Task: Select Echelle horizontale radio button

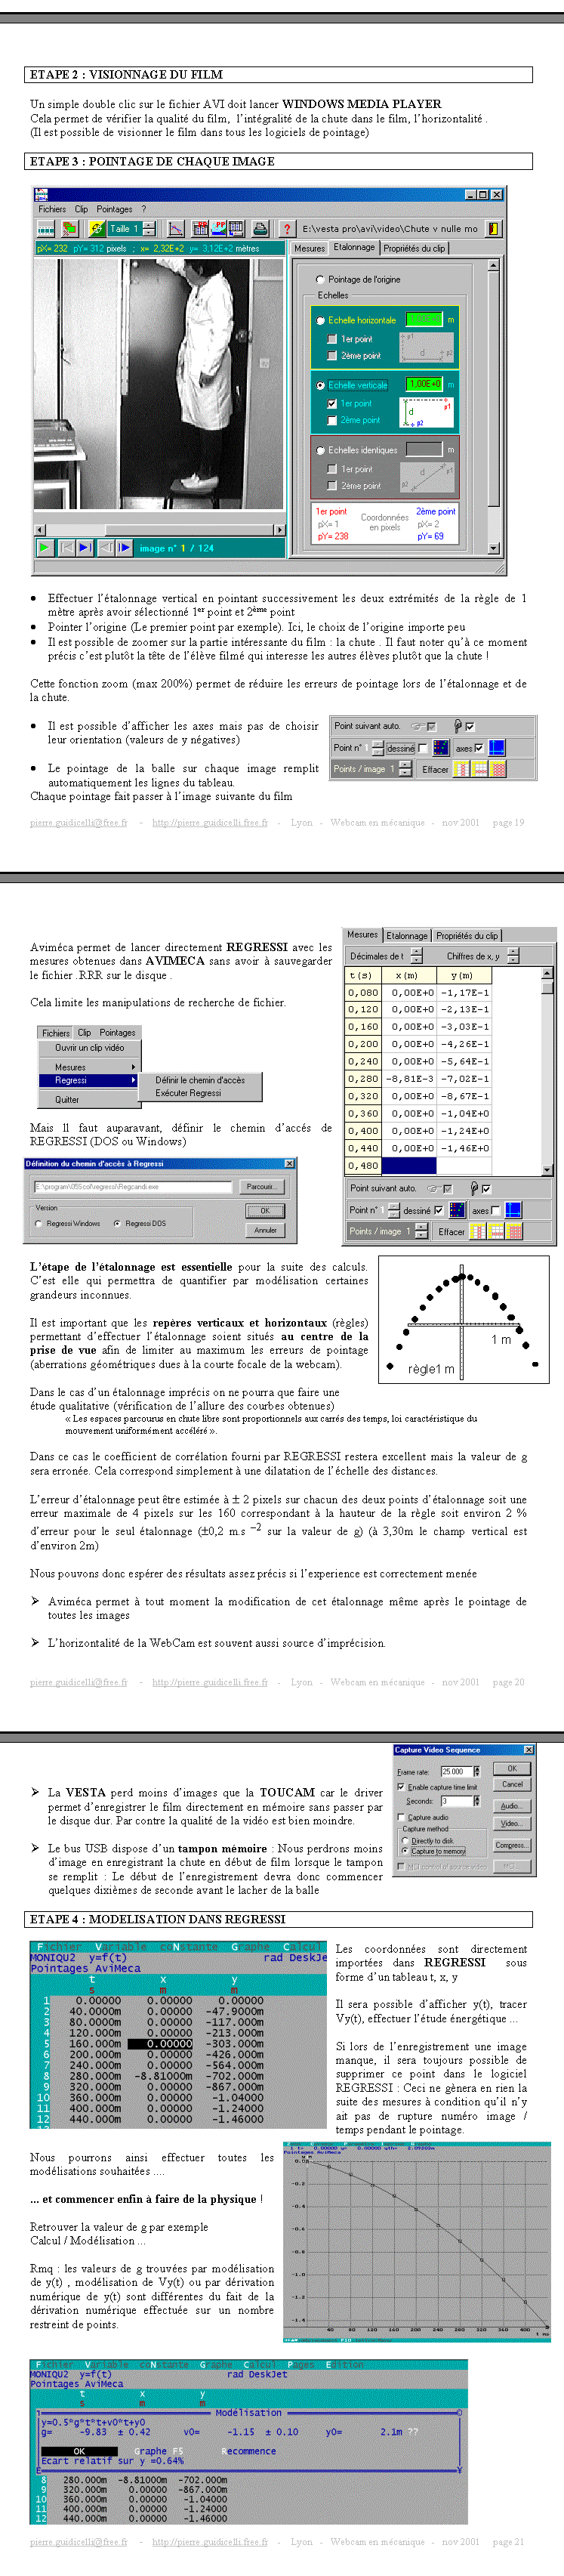Action: coord(321,321)
